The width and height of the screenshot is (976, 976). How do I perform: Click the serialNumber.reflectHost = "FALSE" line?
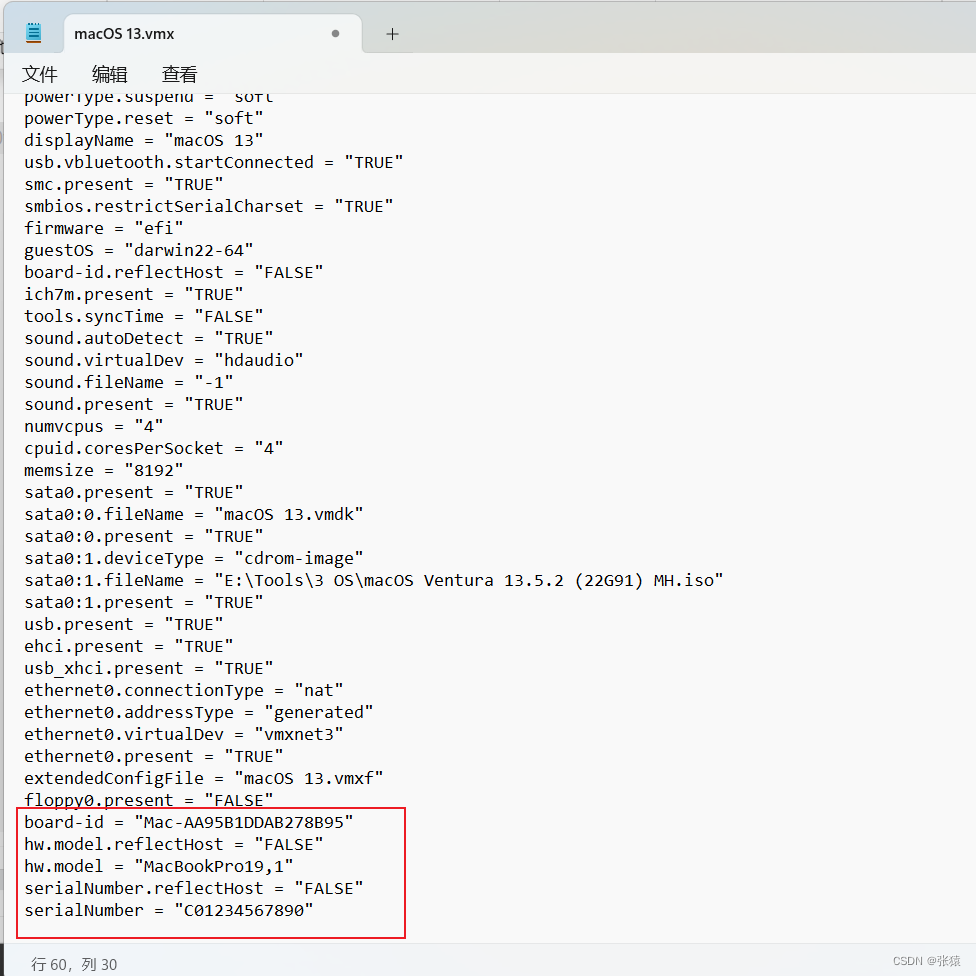(194, 888)
